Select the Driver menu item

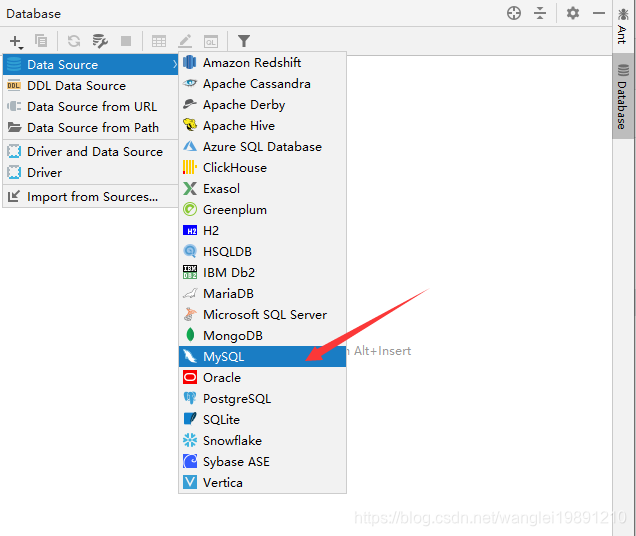point(91,173)
